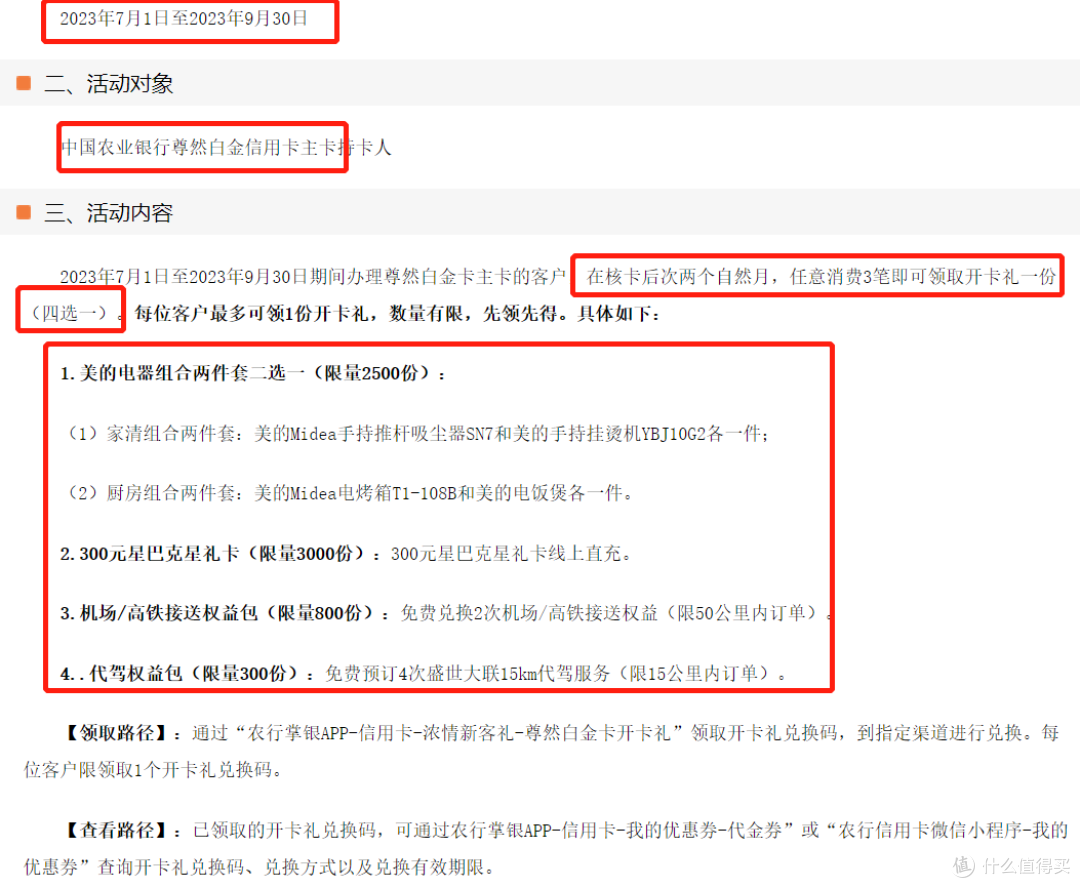The height and width of the screenshot is (888, 1080).
Task: Click the line （1）家清组合两件套
Action: pos(414,434)
